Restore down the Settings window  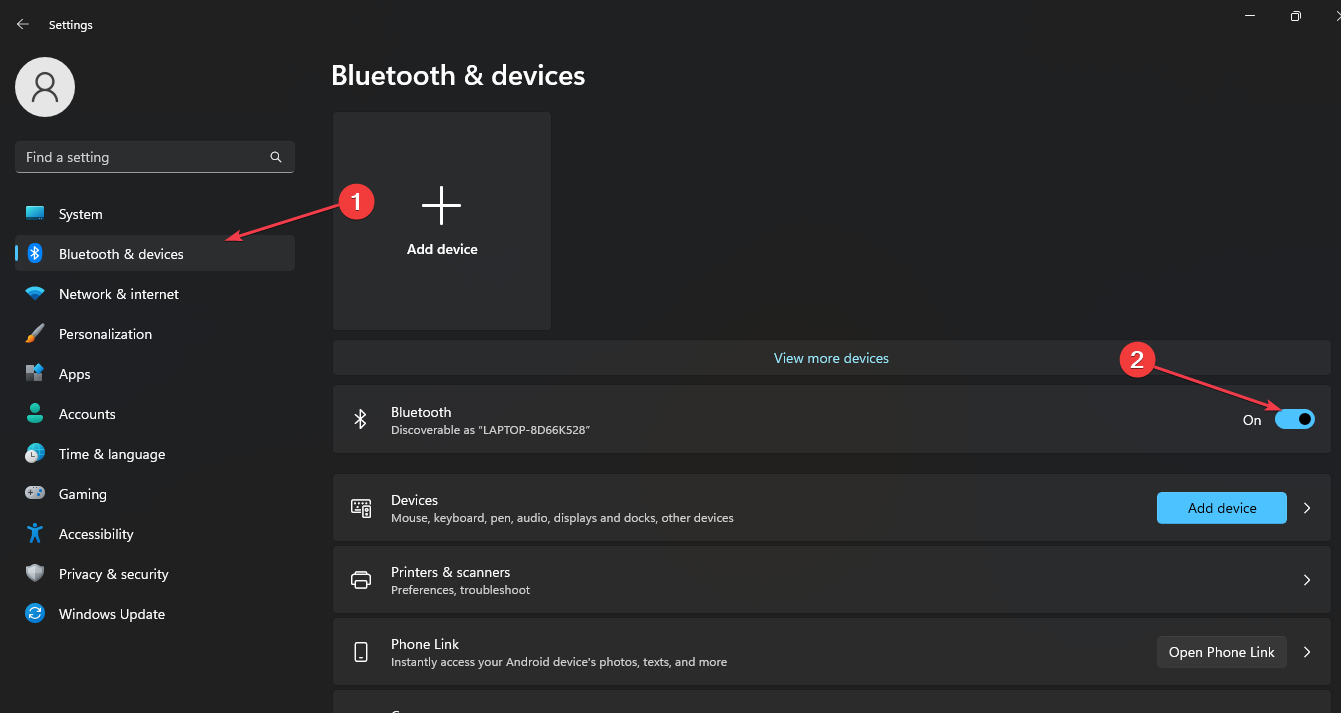click(1296, 16)
